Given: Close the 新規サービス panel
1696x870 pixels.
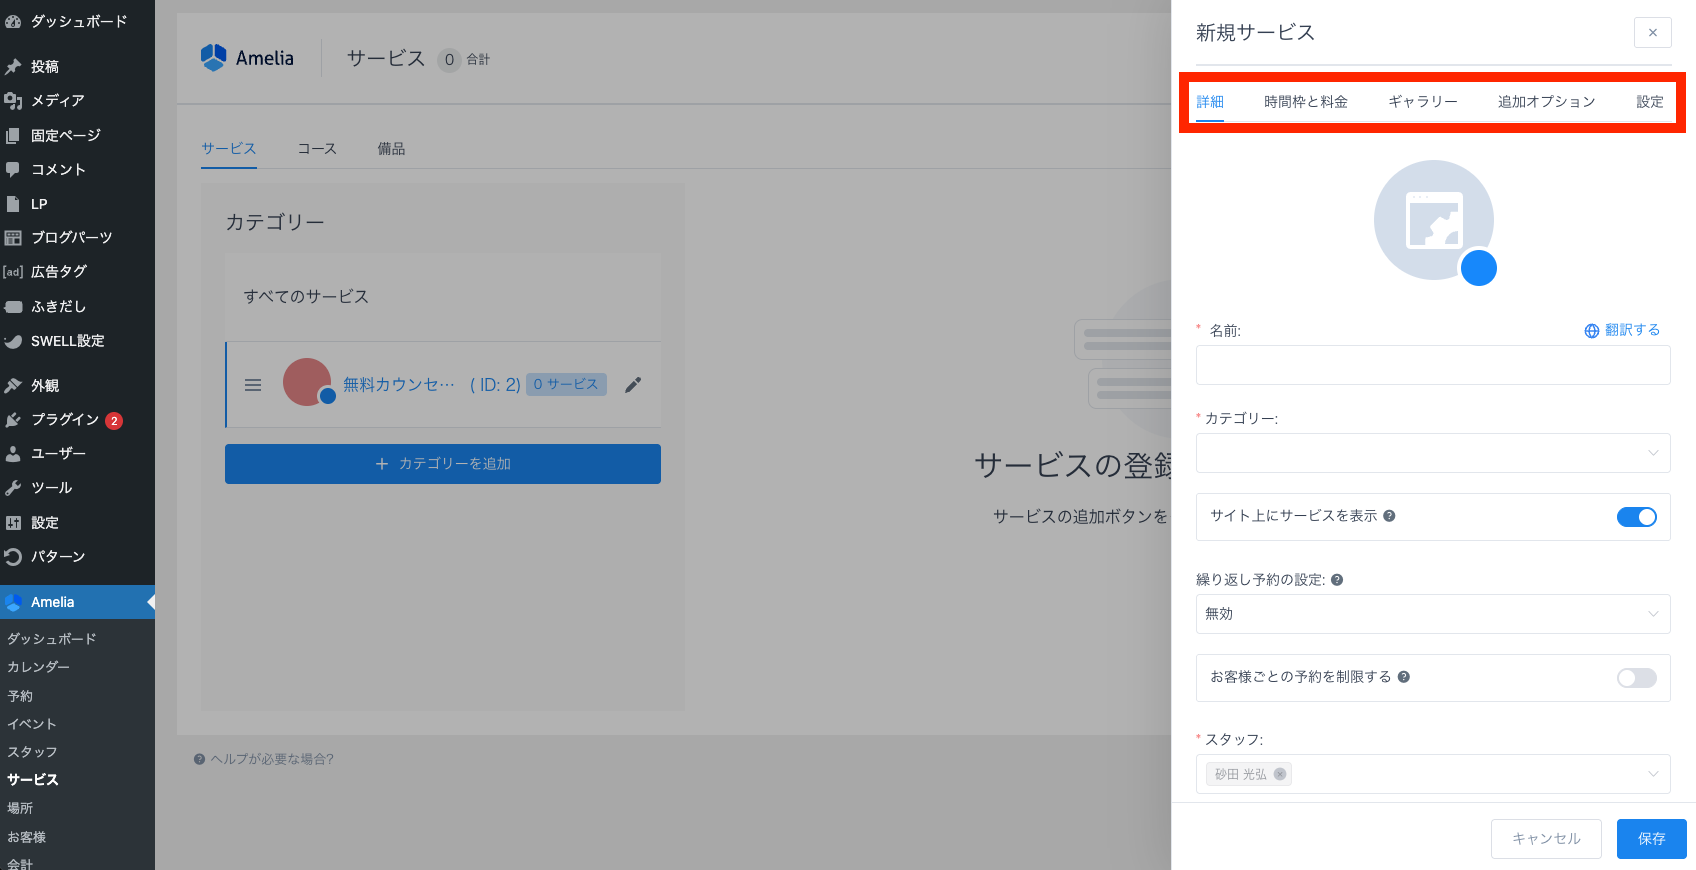Looking at the screenshot, I should [1652, 33].
